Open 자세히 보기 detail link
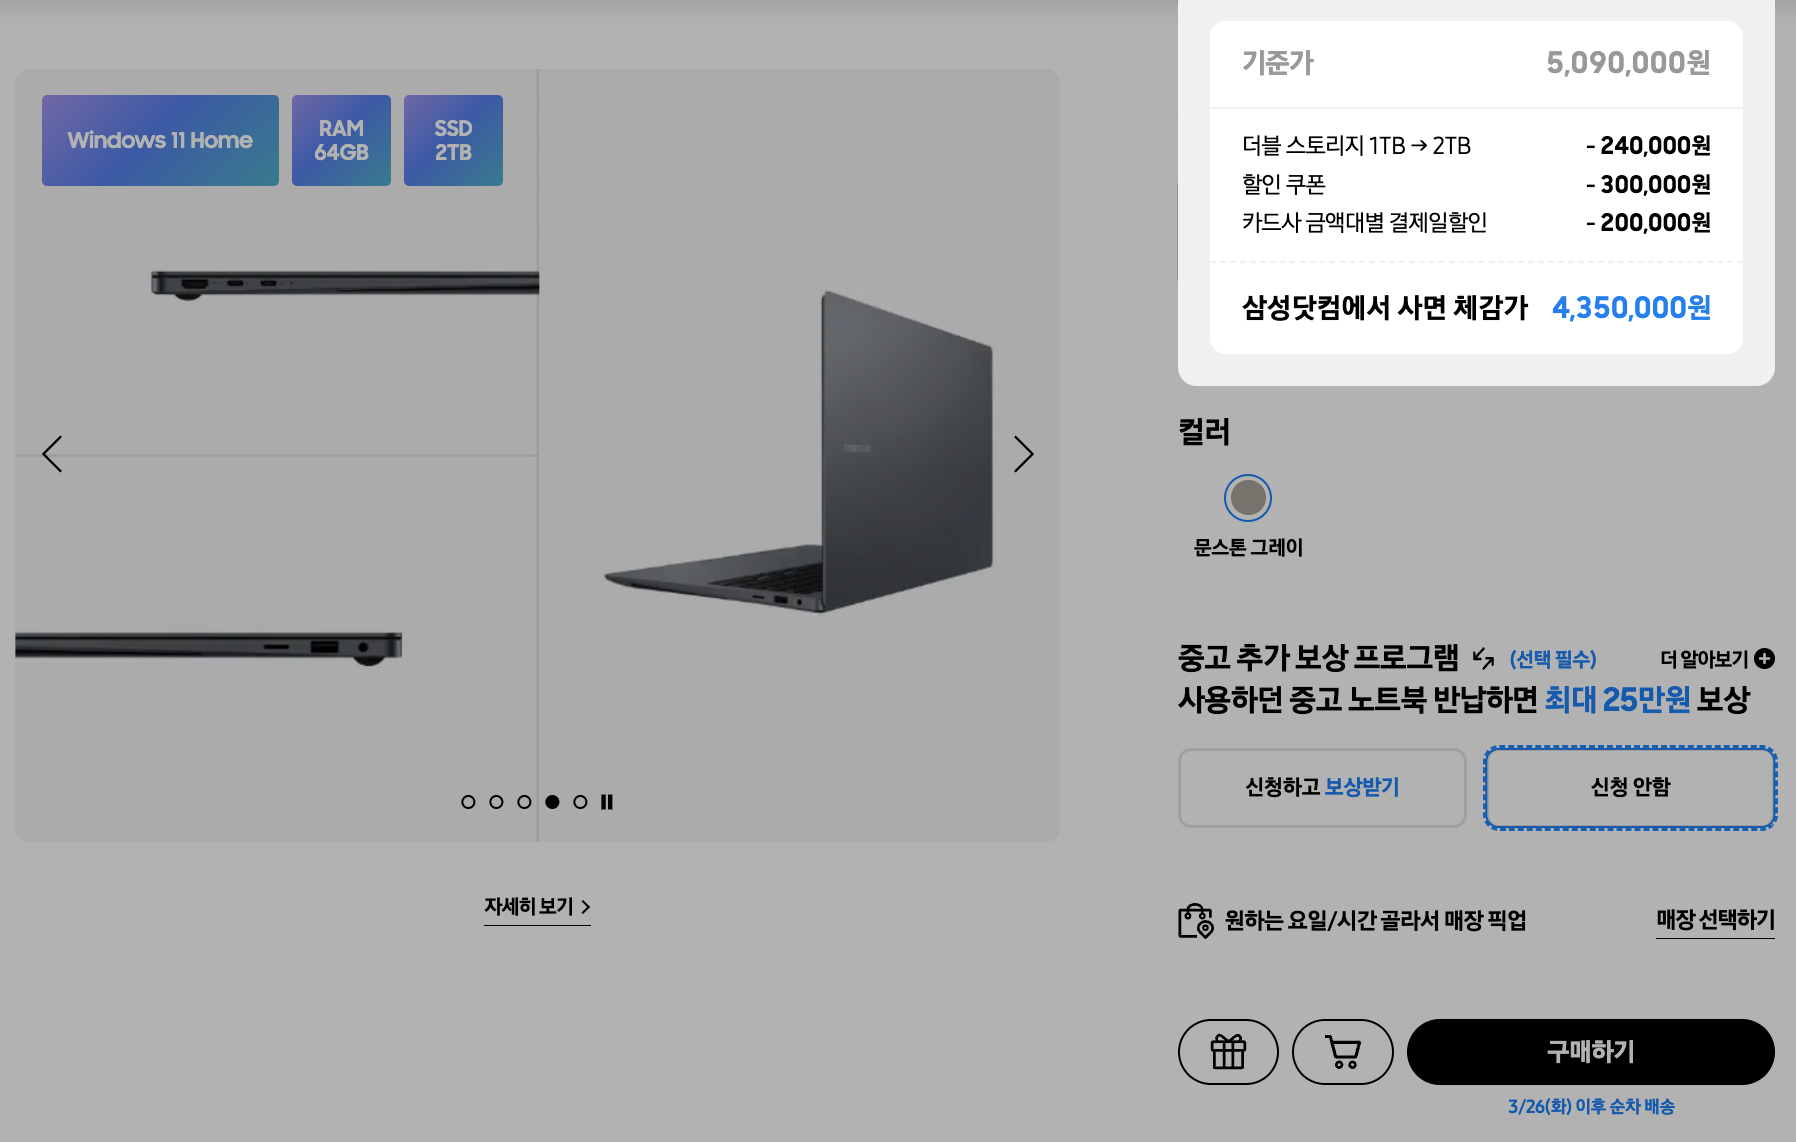 537,907
